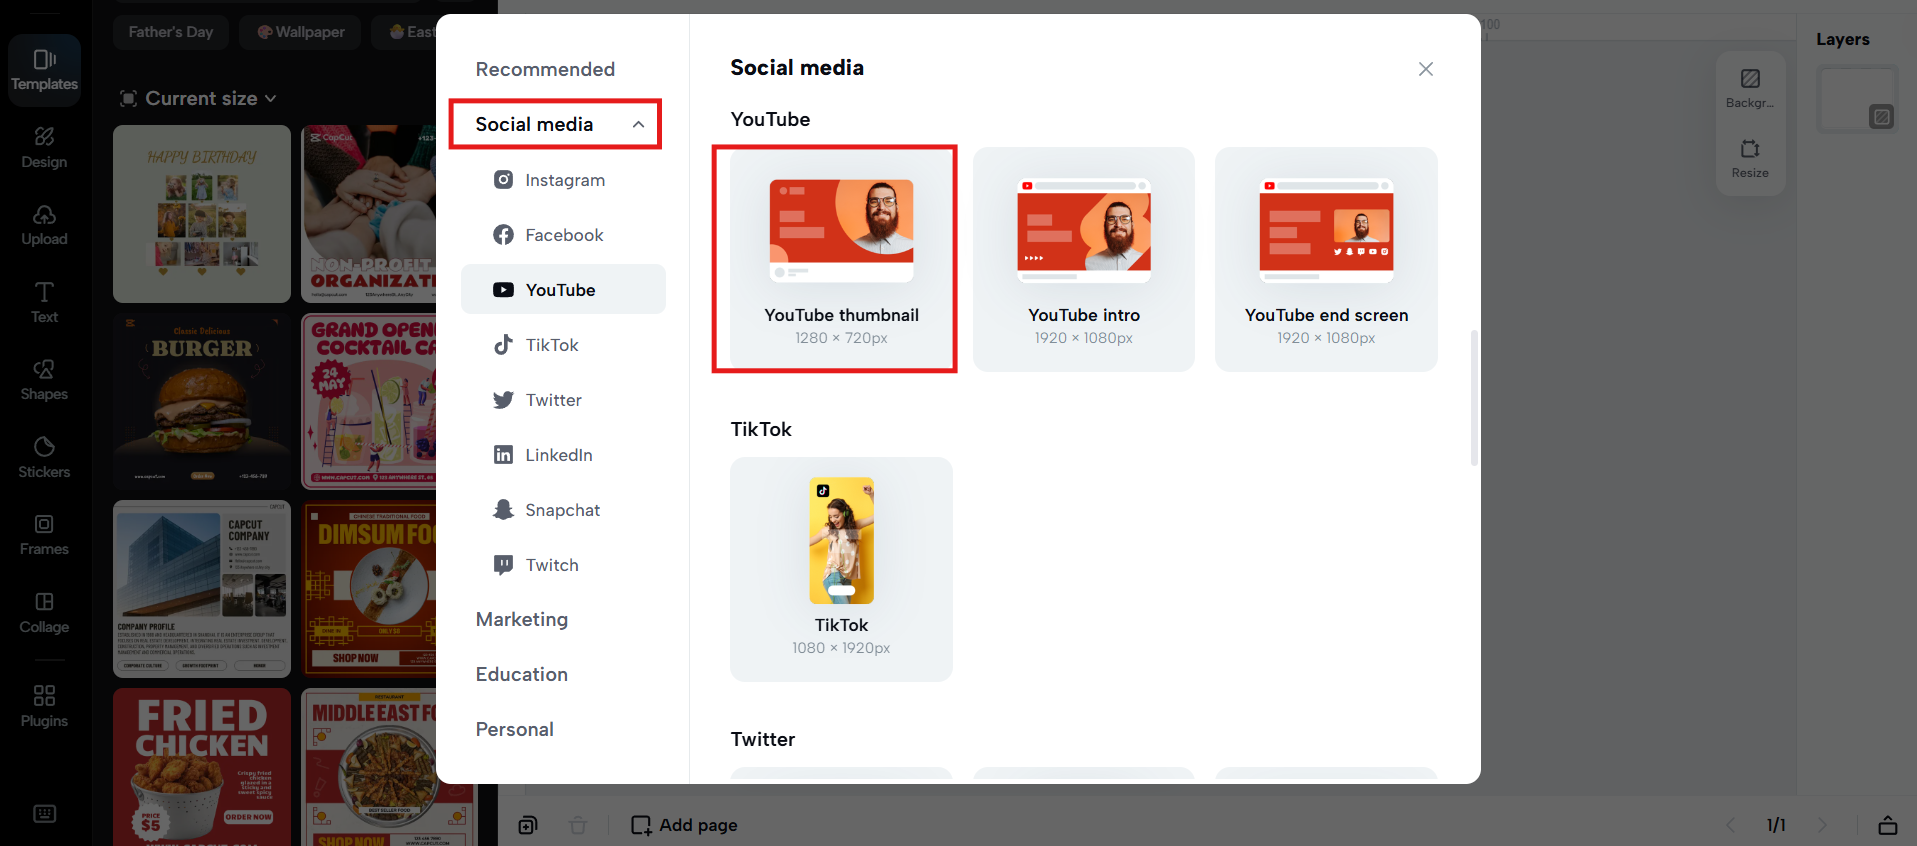Open the Burger template thumbnail
The image size is (1917, 846).
(x=202, y=402)
